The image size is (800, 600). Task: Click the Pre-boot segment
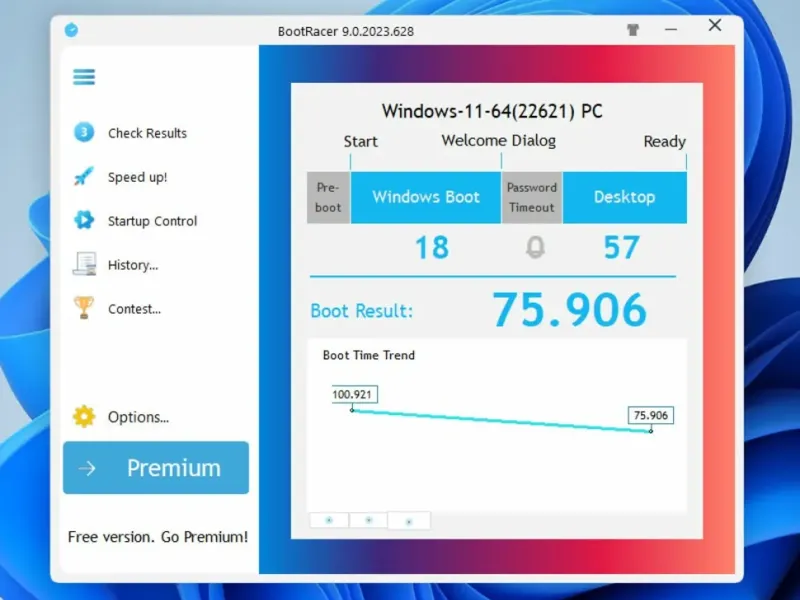(x=328, y=197)
